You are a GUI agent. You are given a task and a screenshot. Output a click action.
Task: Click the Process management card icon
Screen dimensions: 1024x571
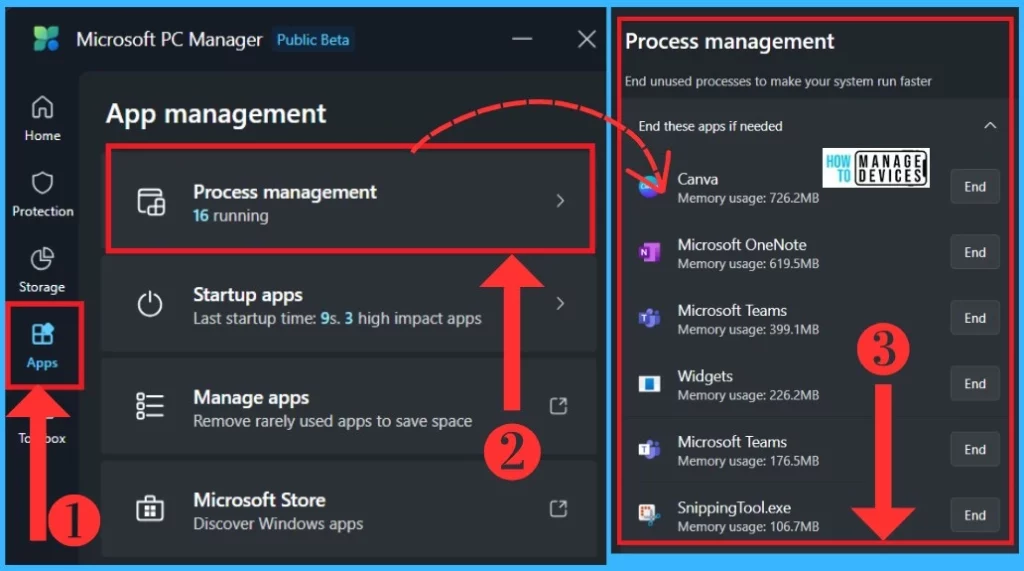(151, 201)
